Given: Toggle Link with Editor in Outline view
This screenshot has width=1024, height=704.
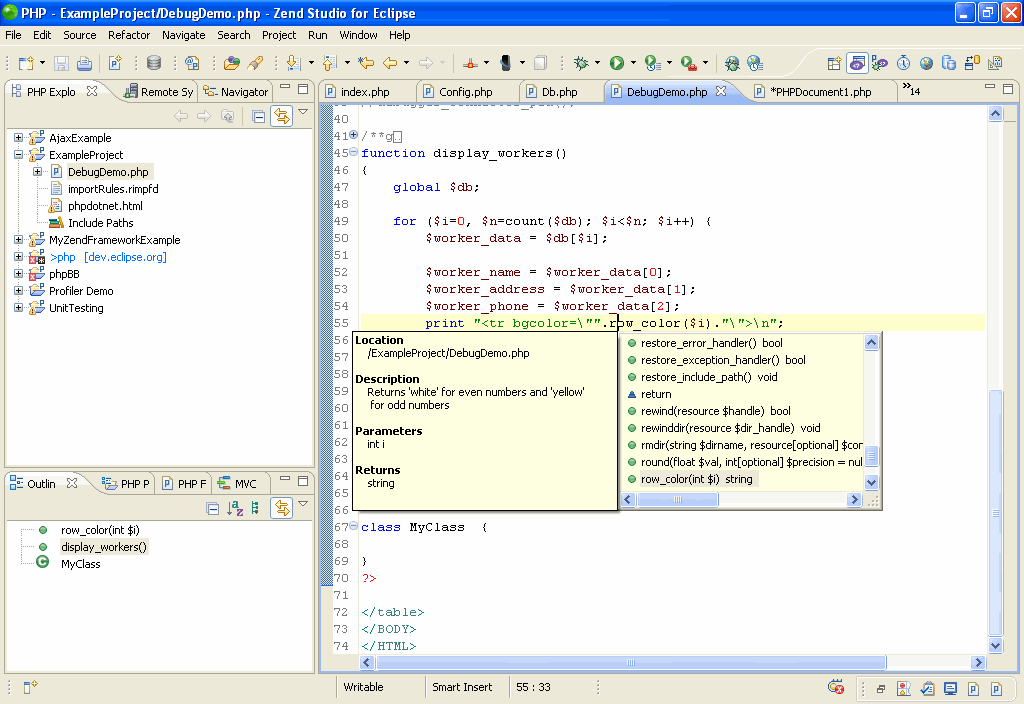Looking at the screenshot, I should 281,508.
